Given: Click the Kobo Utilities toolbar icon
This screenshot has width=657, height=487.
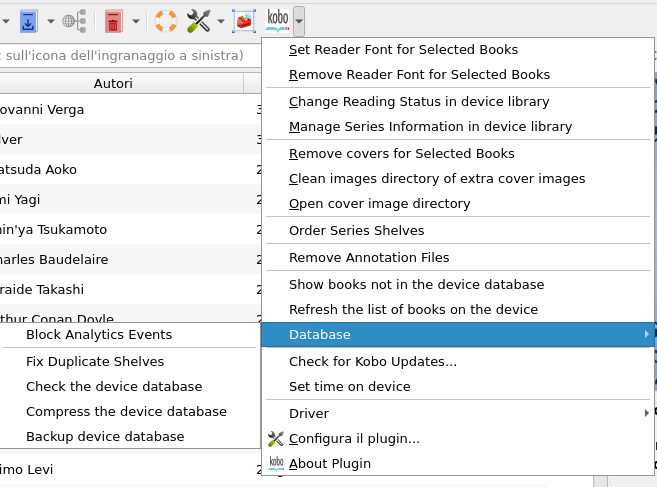Looking at the screenshot, I should click(278, 20).
